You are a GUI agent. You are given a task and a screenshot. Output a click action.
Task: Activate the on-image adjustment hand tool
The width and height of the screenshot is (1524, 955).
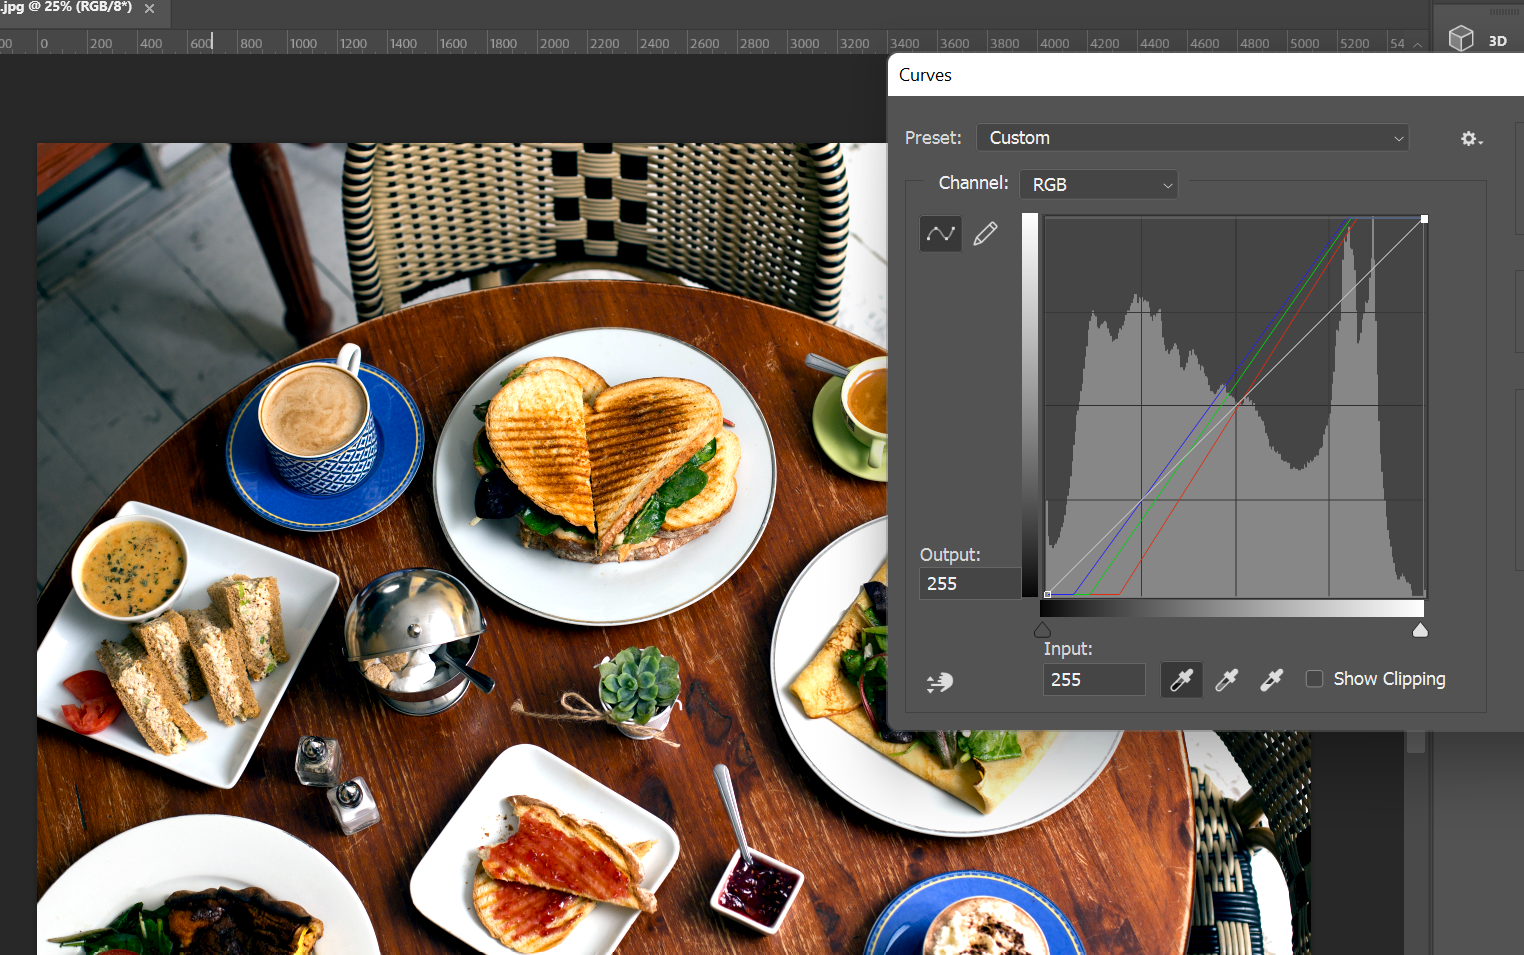pyautogui.click(x=940, y=682)
